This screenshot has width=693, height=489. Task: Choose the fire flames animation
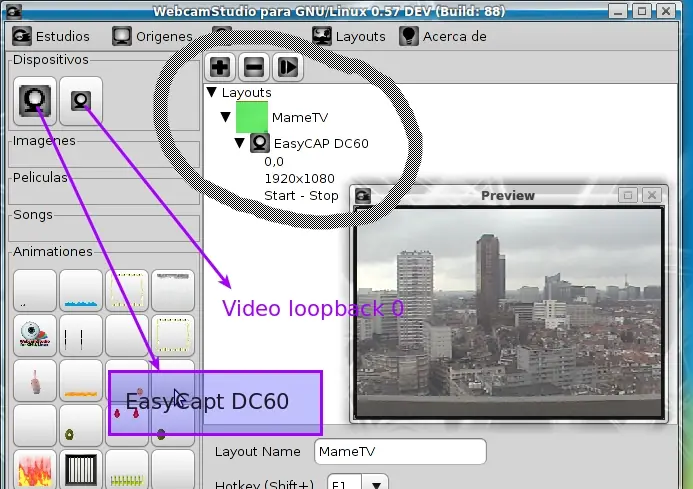click(35, 470)
